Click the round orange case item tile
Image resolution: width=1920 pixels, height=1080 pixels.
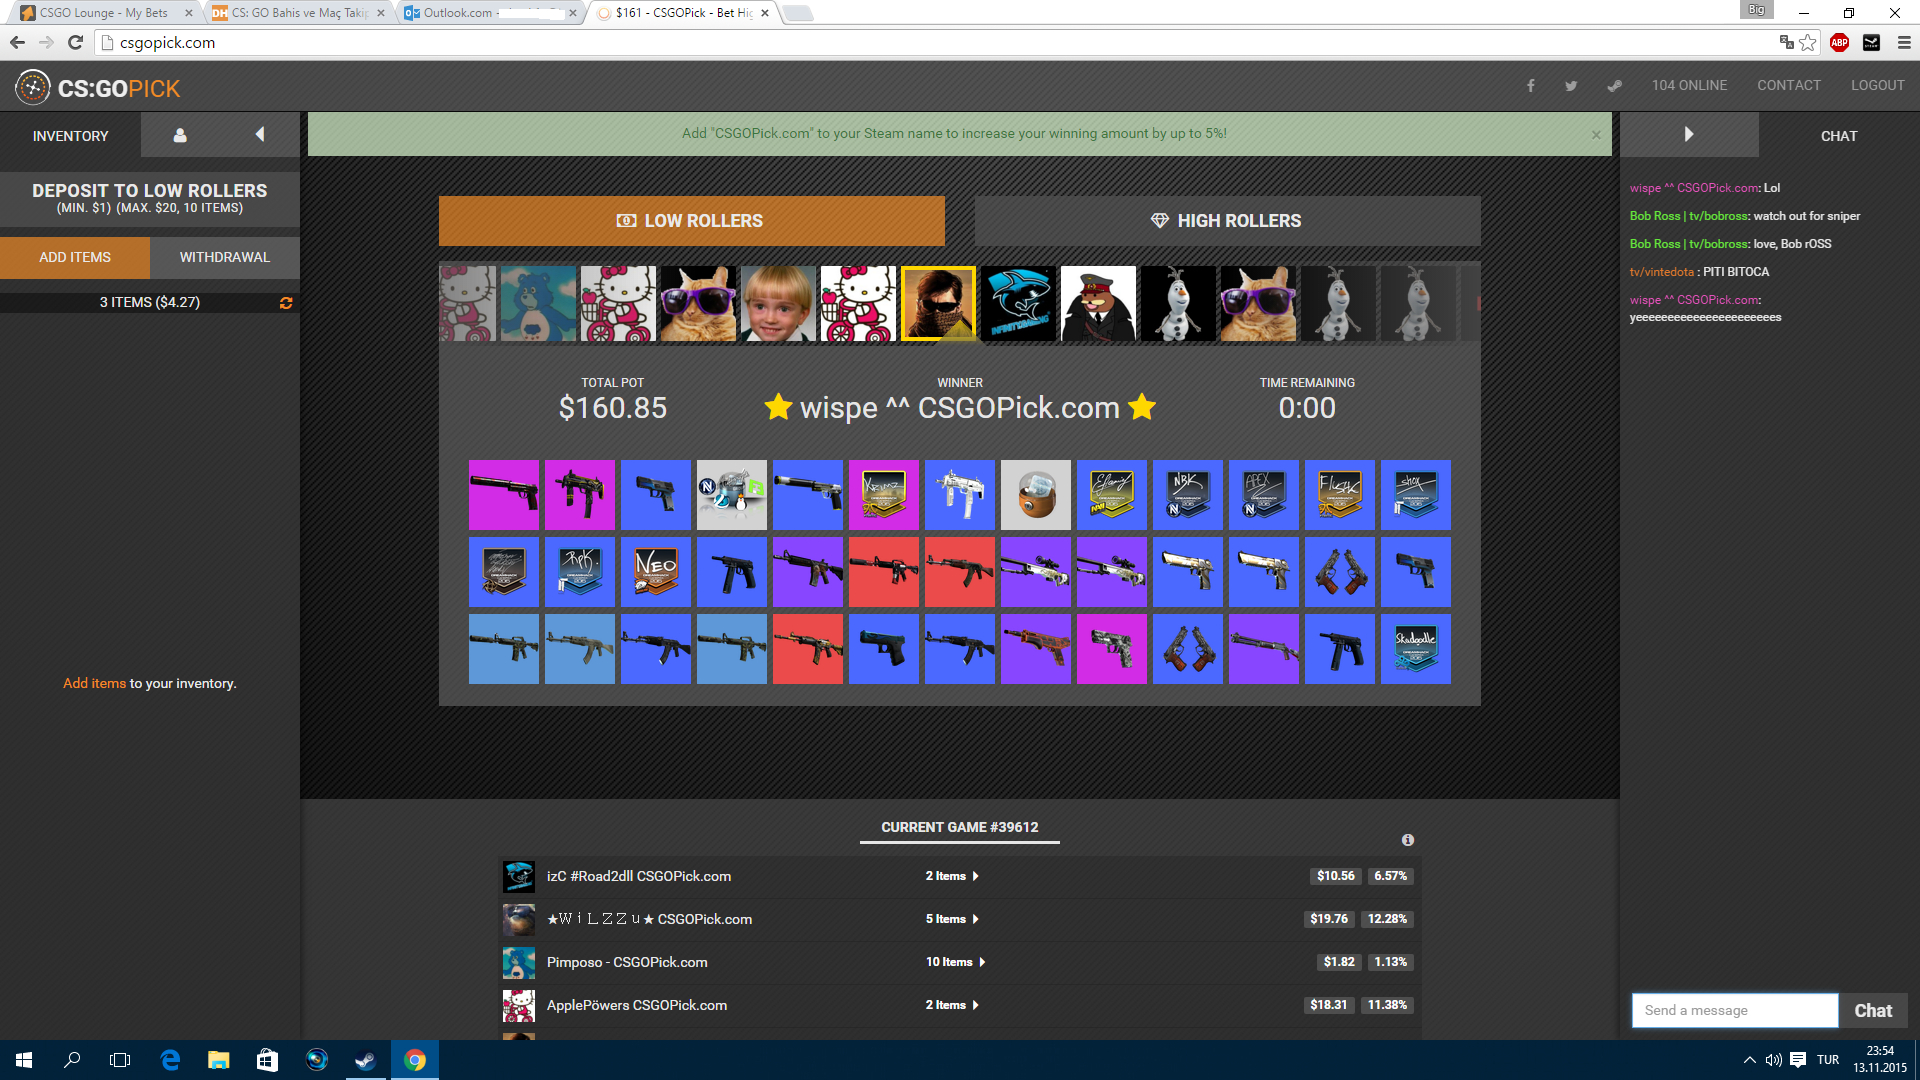(1036, 495)
